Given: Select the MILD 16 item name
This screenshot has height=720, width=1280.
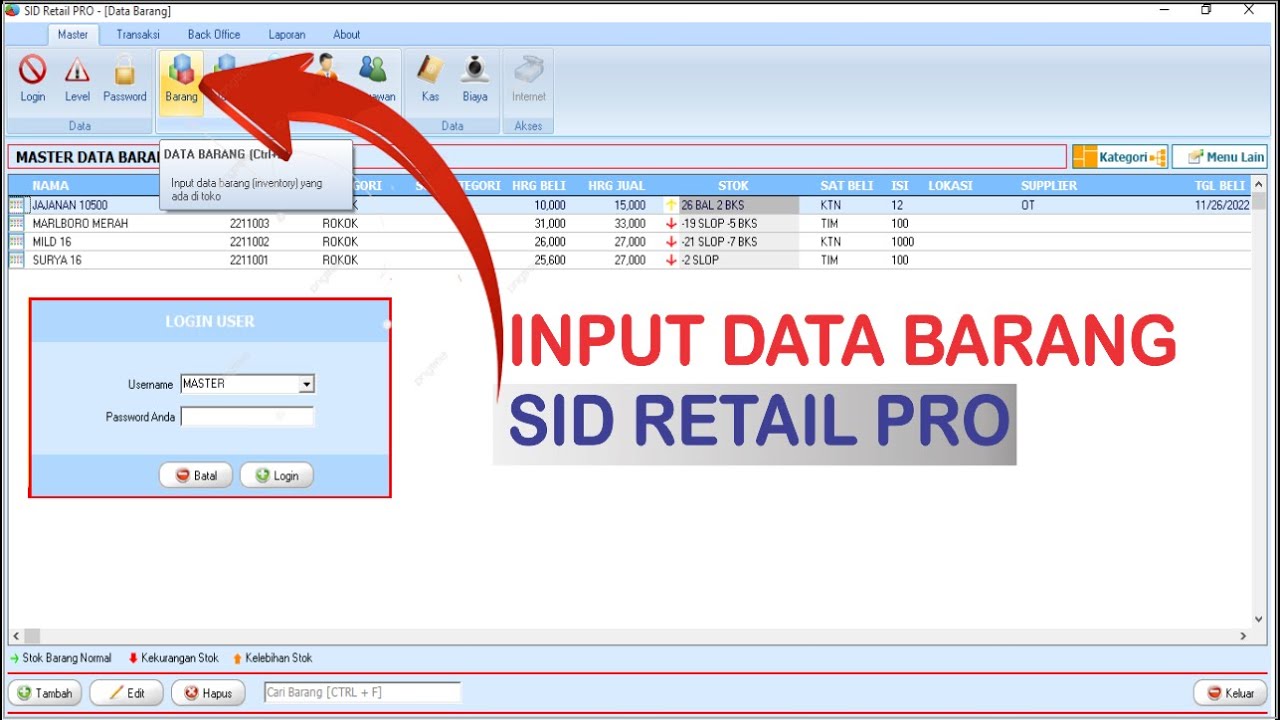Looking at the screenshot, I should click(52, 241).
